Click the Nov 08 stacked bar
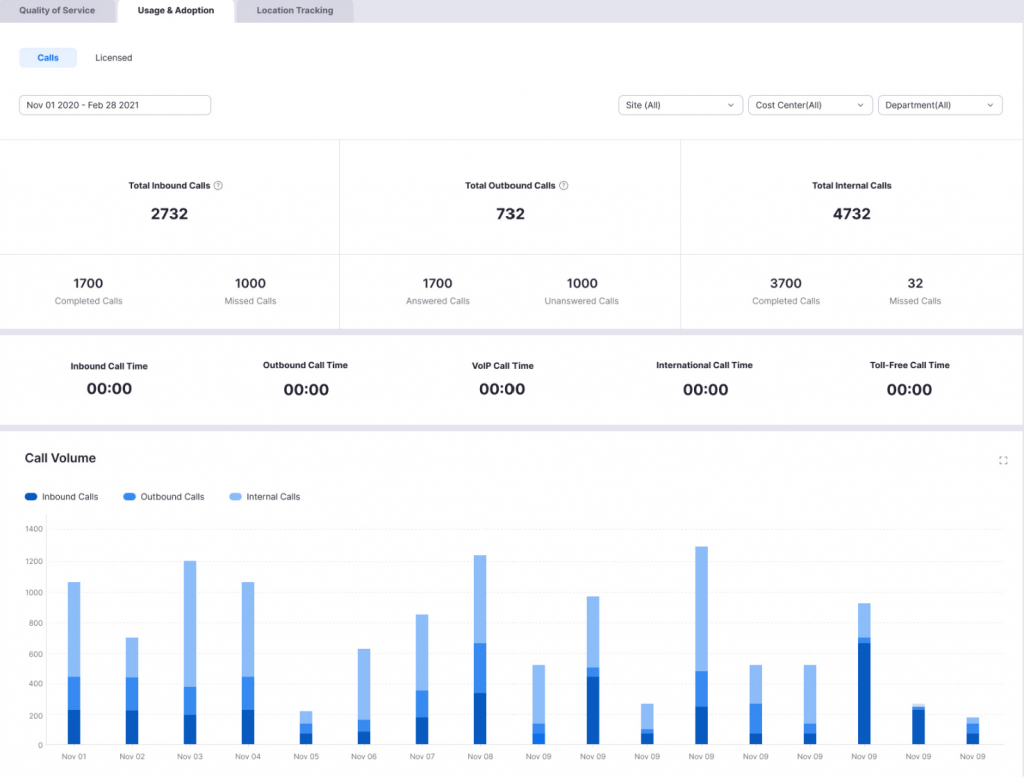 pos(480,650)
